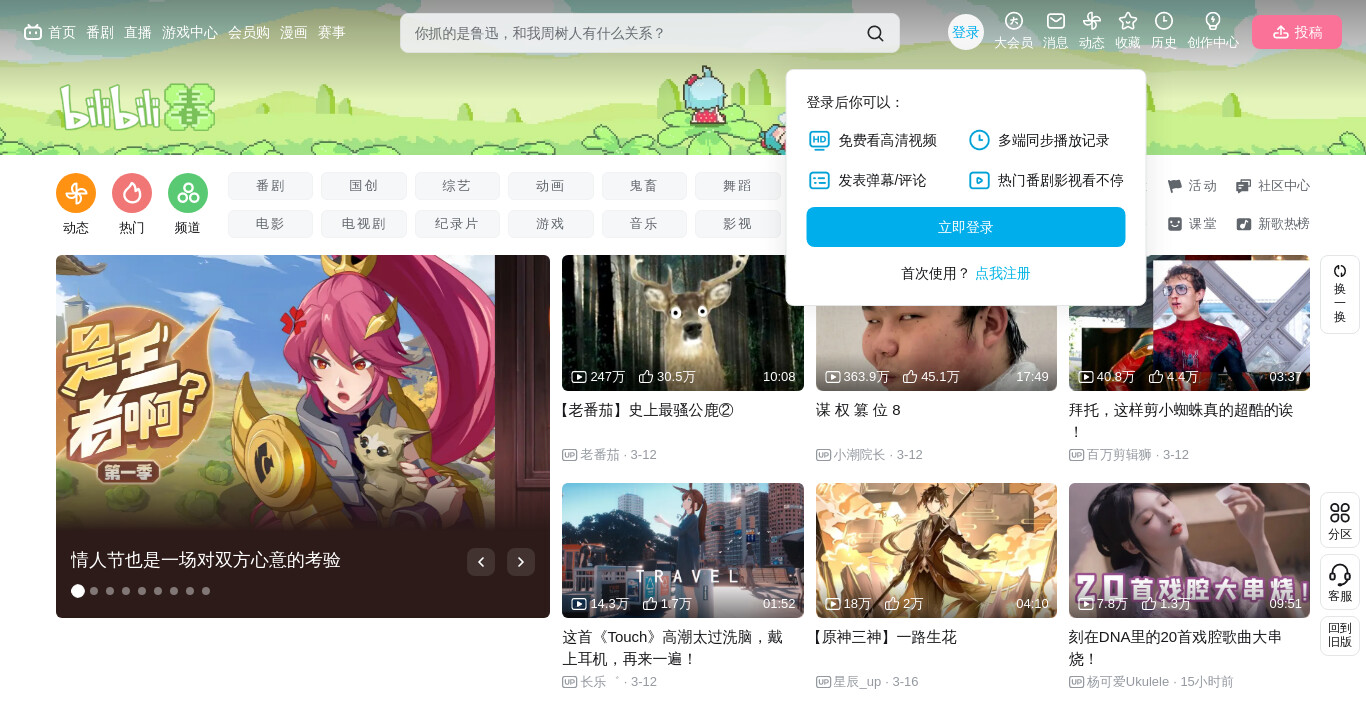Open the deer video thumbnail
The height and width of the screenshot is (728, 1366).
[683, 323]
